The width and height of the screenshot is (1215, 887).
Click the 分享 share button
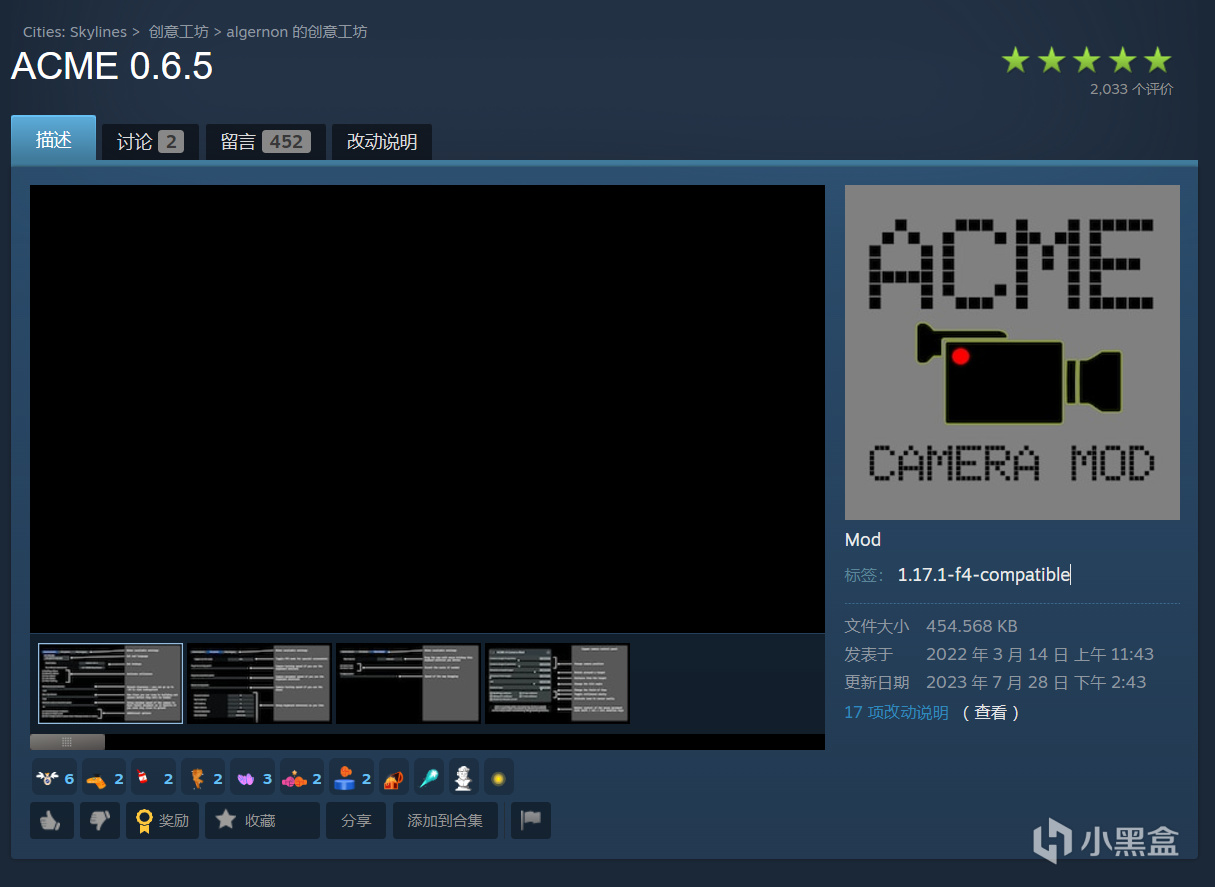356,820
